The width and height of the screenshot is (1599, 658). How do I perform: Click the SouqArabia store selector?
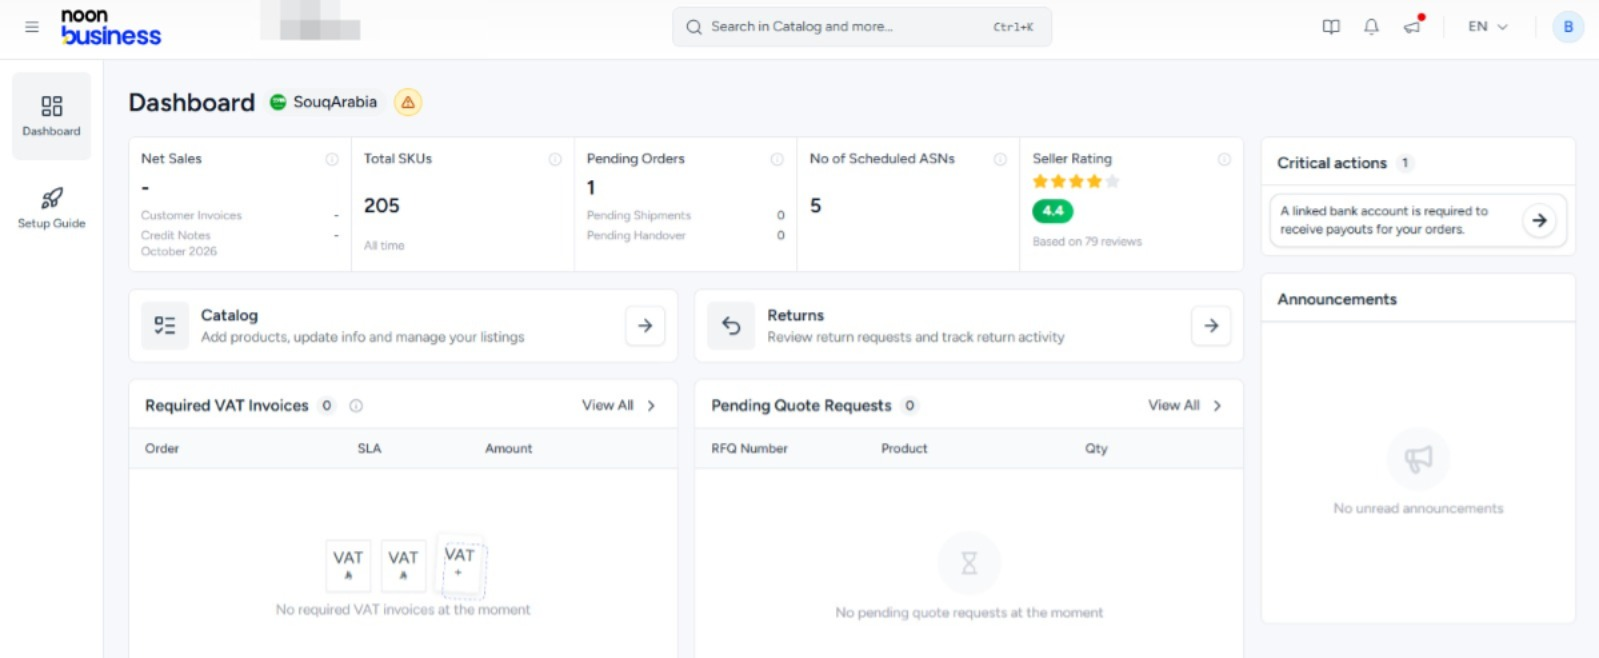pos(324,102)
